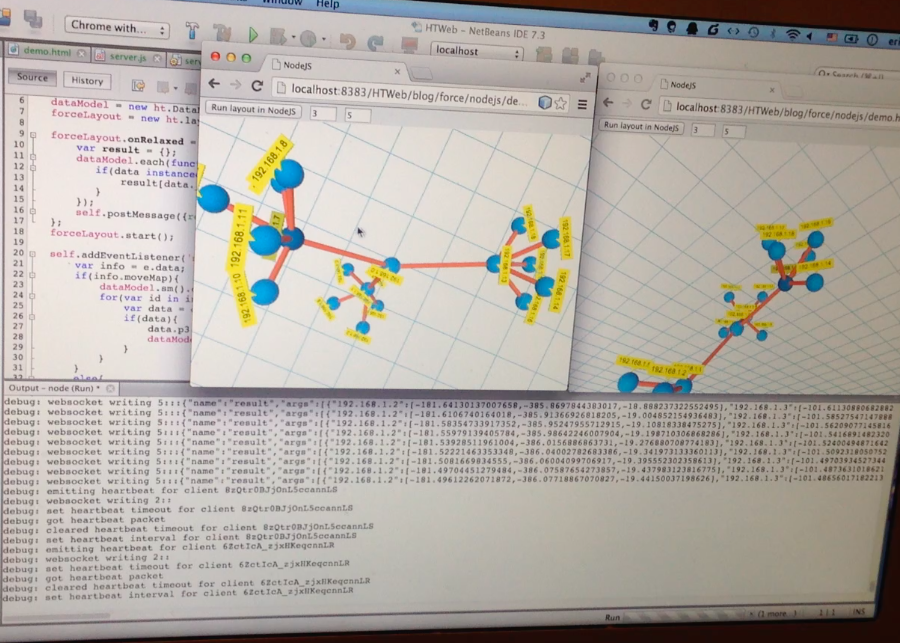
Task: Click the extension cube icon in address bar
Action: [544, 102]
